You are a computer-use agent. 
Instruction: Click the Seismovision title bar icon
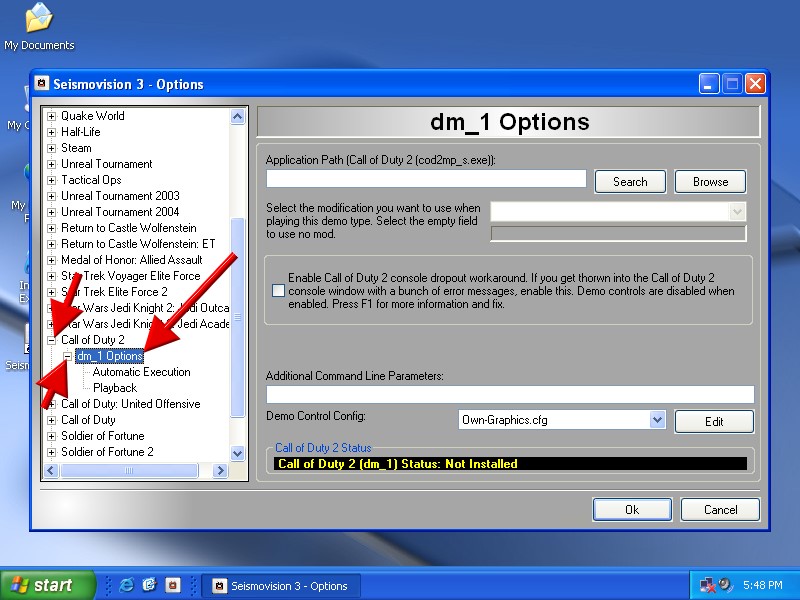click(42, 84)
